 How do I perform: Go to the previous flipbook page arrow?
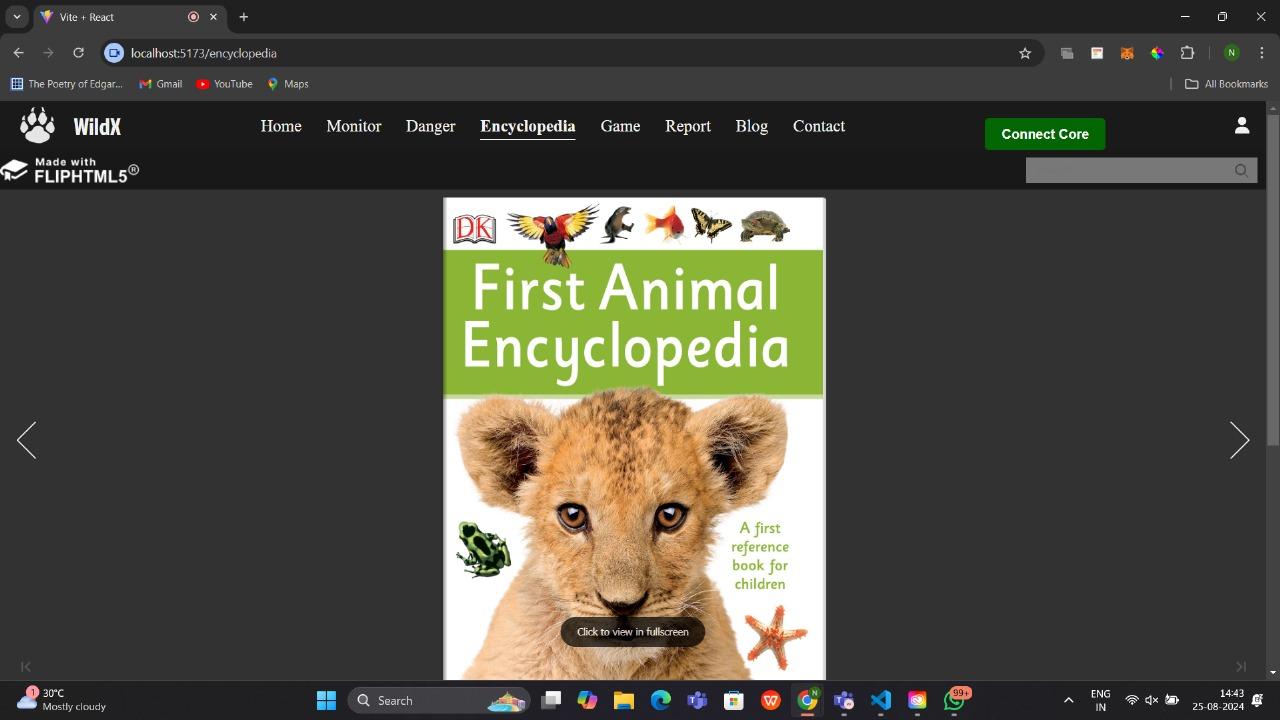tap(26, 440)
